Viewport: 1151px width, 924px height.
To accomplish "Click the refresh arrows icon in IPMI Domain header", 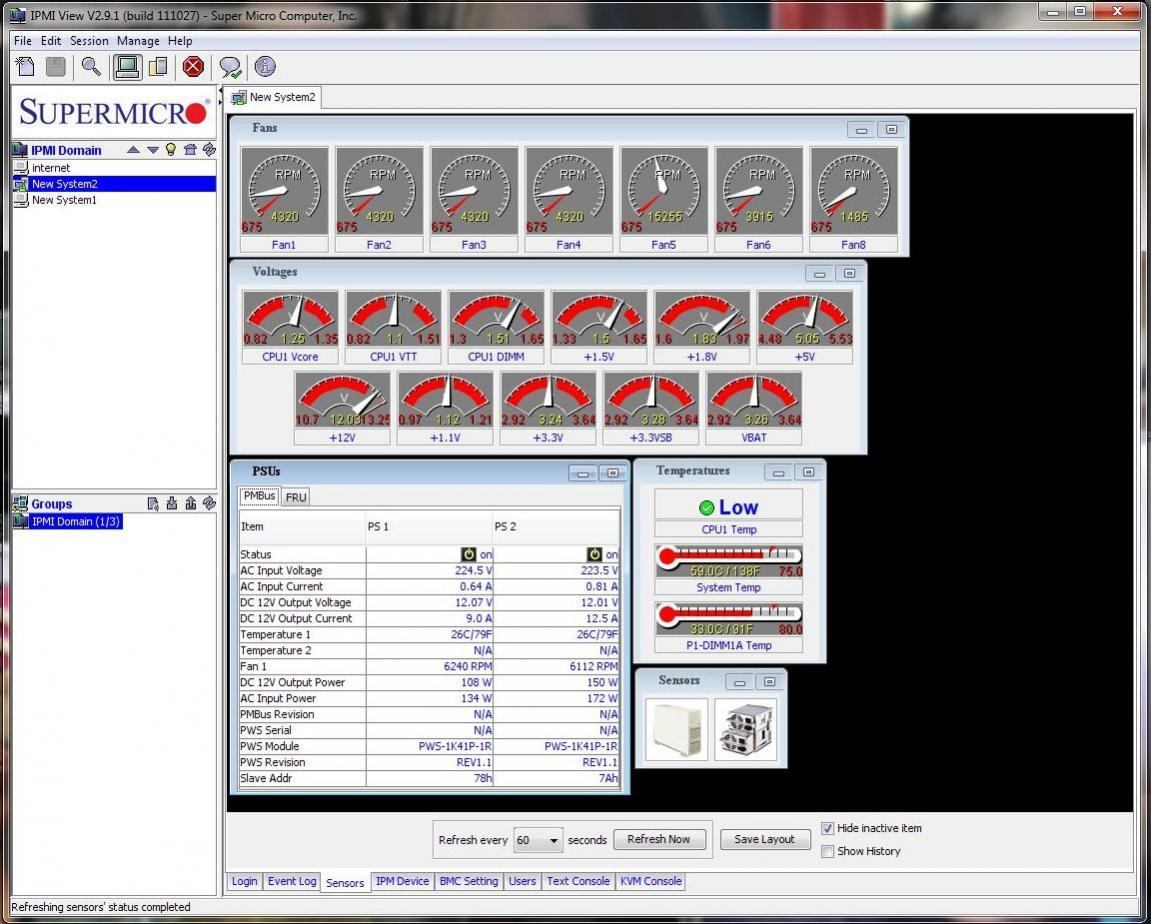I will [x=209, y=150].
